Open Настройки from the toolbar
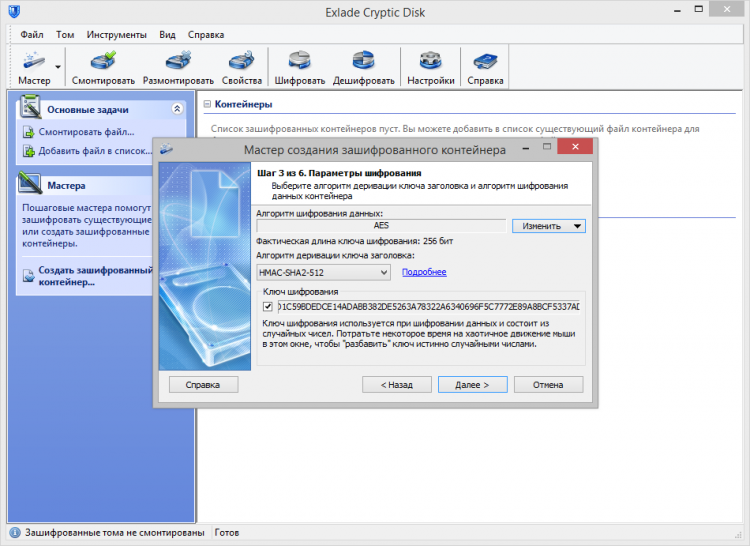 (x=430, y=67)
